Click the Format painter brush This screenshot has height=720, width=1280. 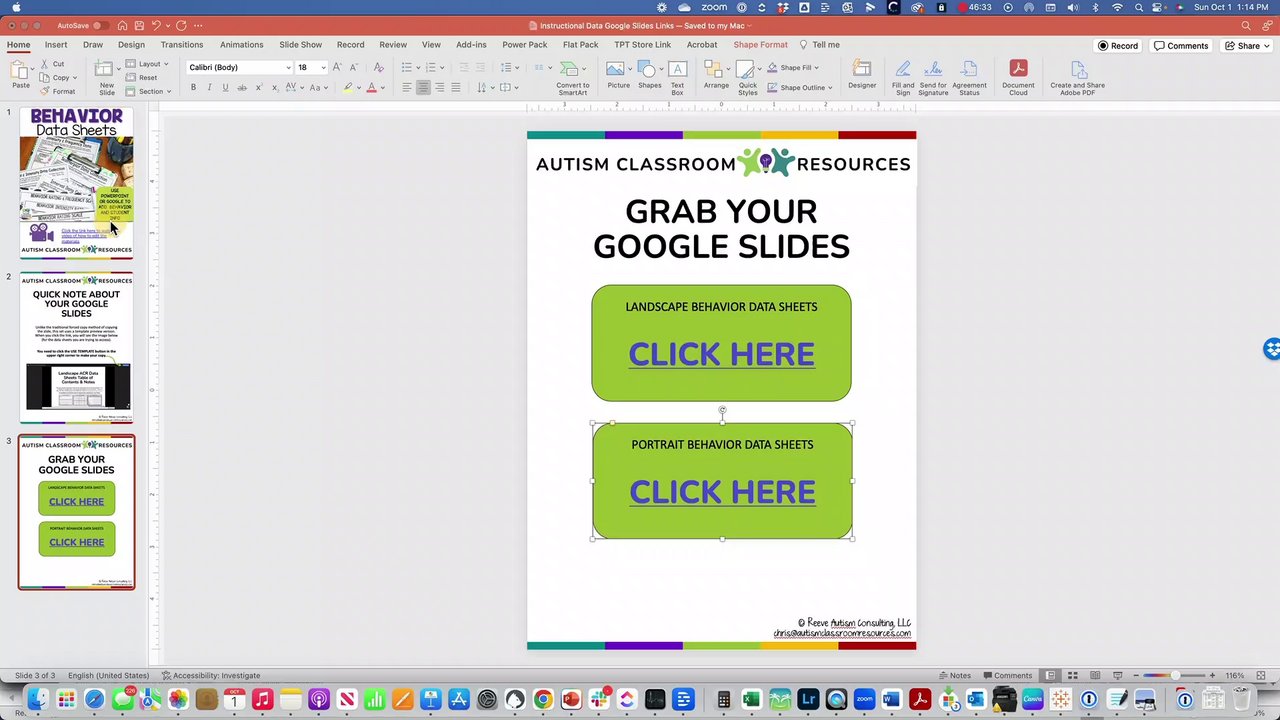(x=57, y=91)
